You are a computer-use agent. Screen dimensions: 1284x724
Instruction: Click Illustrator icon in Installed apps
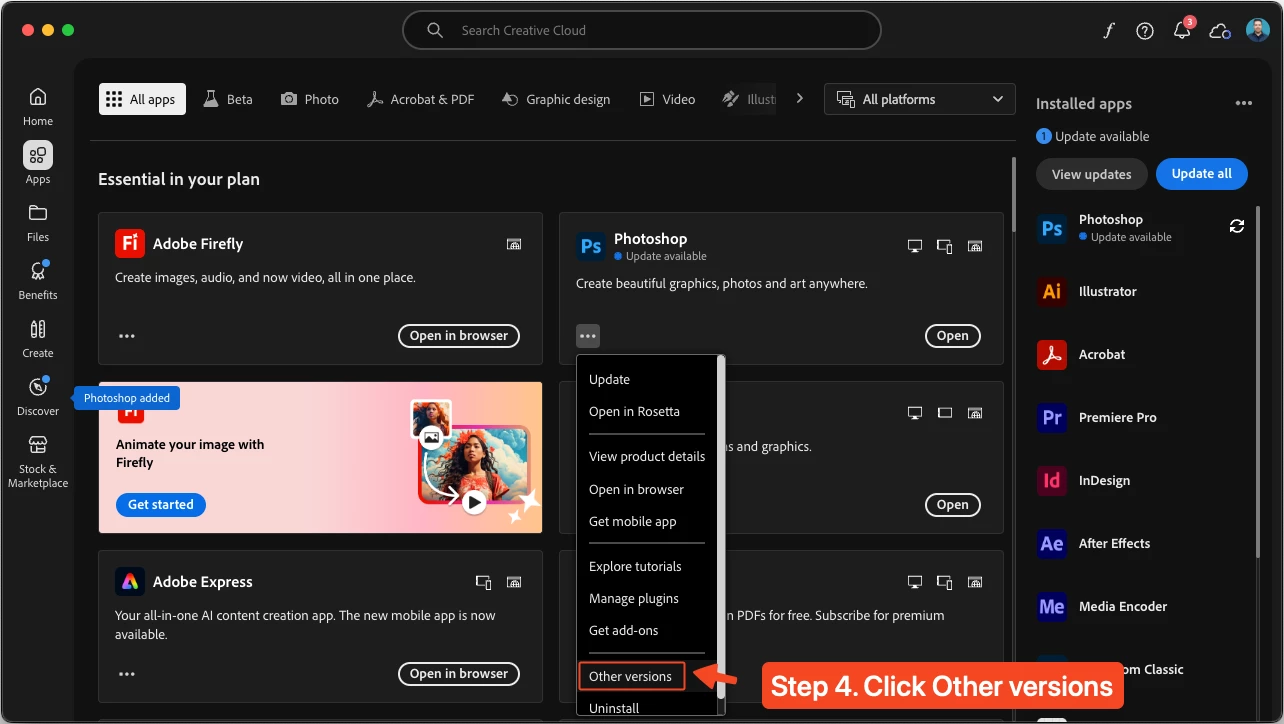pyautogui.click(x=1052, y=291)
